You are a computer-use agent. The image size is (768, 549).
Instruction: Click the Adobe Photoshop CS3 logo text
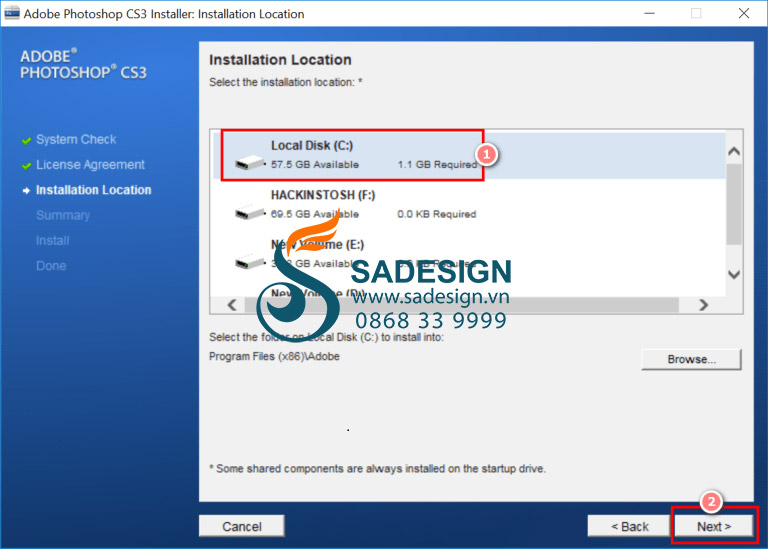pos(83,64)
